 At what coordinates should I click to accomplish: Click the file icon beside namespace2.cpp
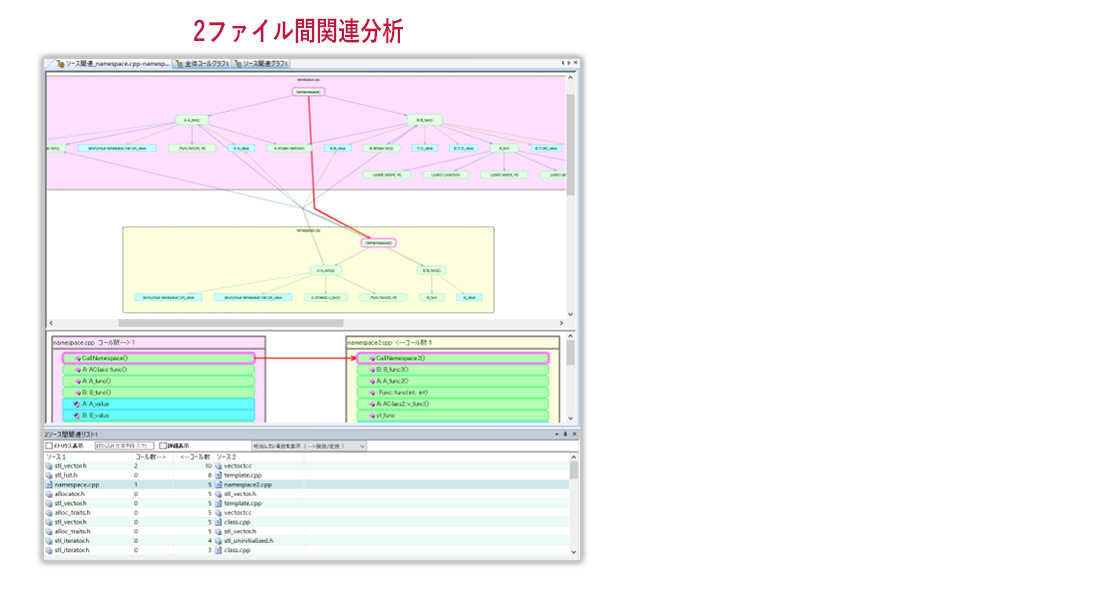219,485
